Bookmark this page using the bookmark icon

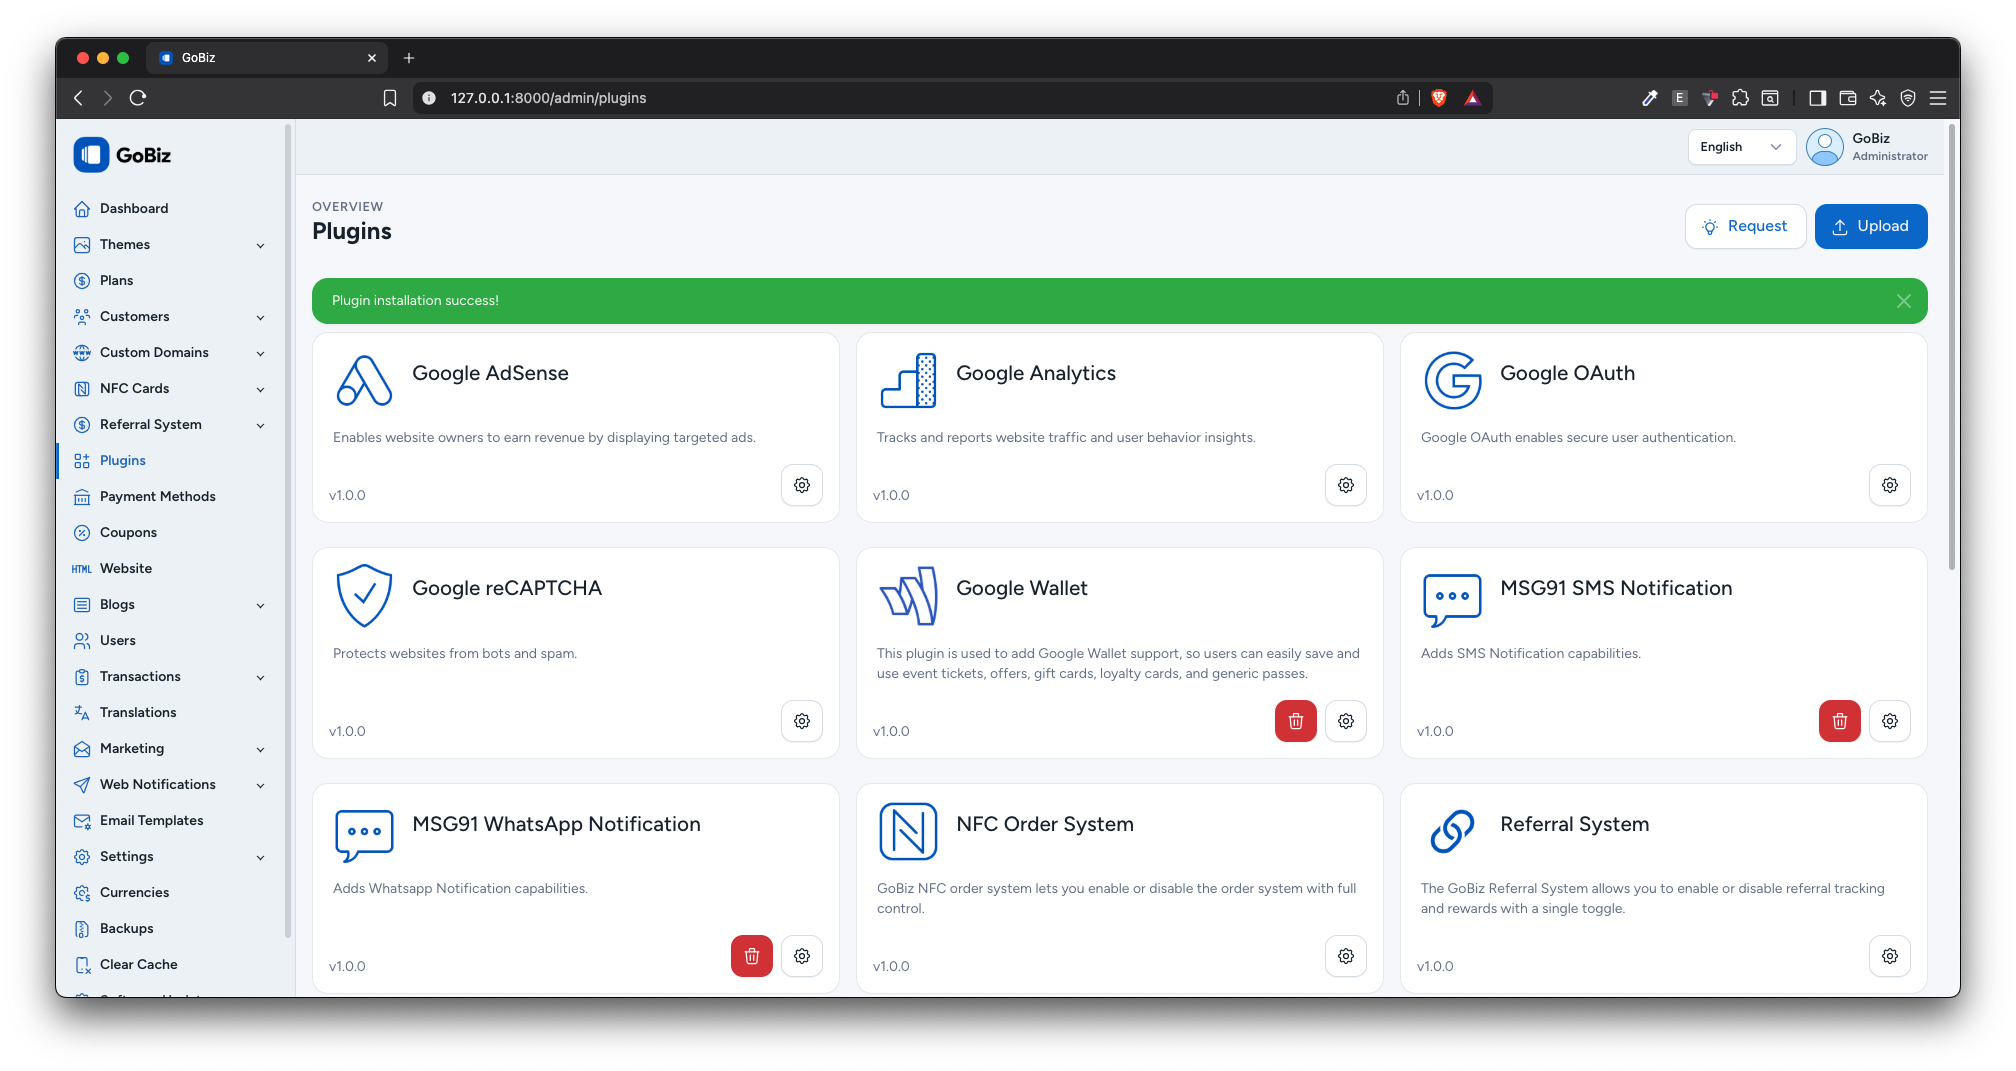(390, 98)
